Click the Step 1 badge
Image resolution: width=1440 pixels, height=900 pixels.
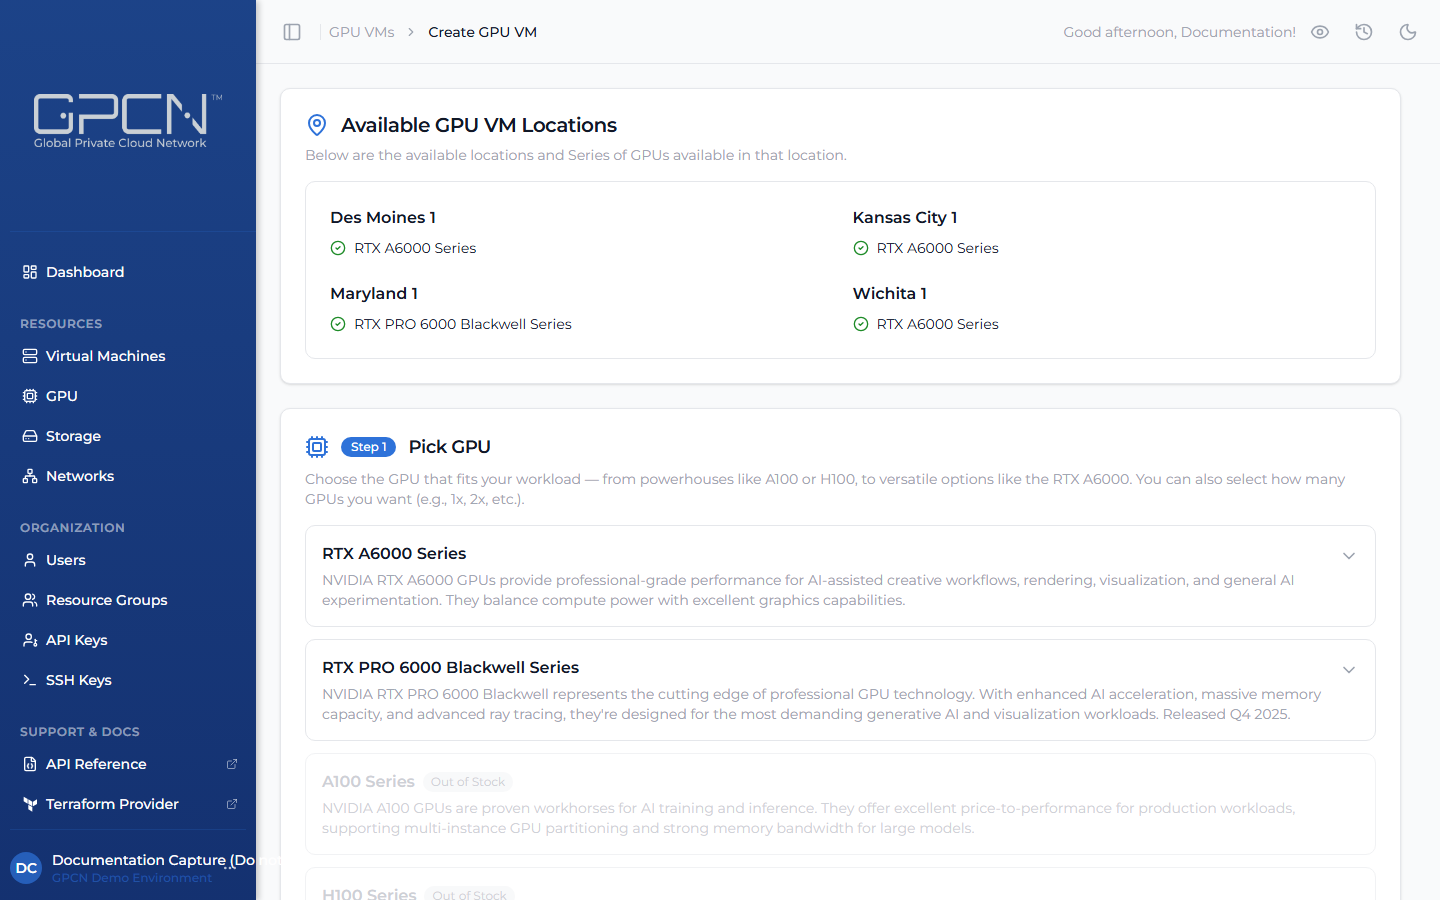click(x=368, y=447)
